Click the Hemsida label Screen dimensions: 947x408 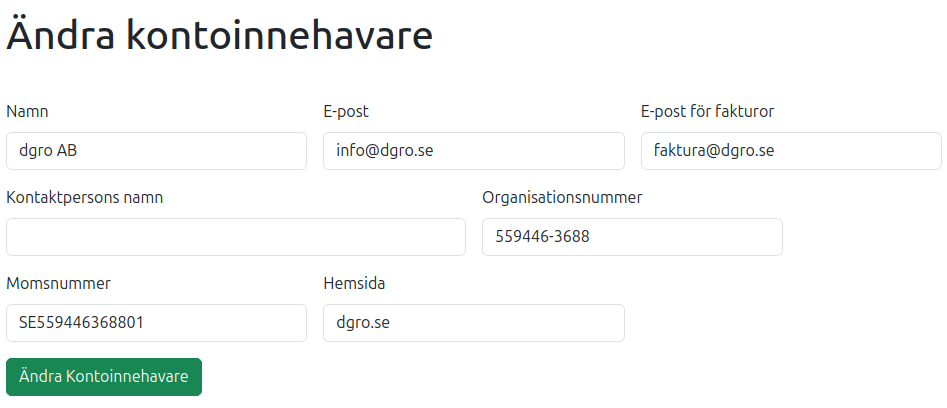(x=354, y=283)
